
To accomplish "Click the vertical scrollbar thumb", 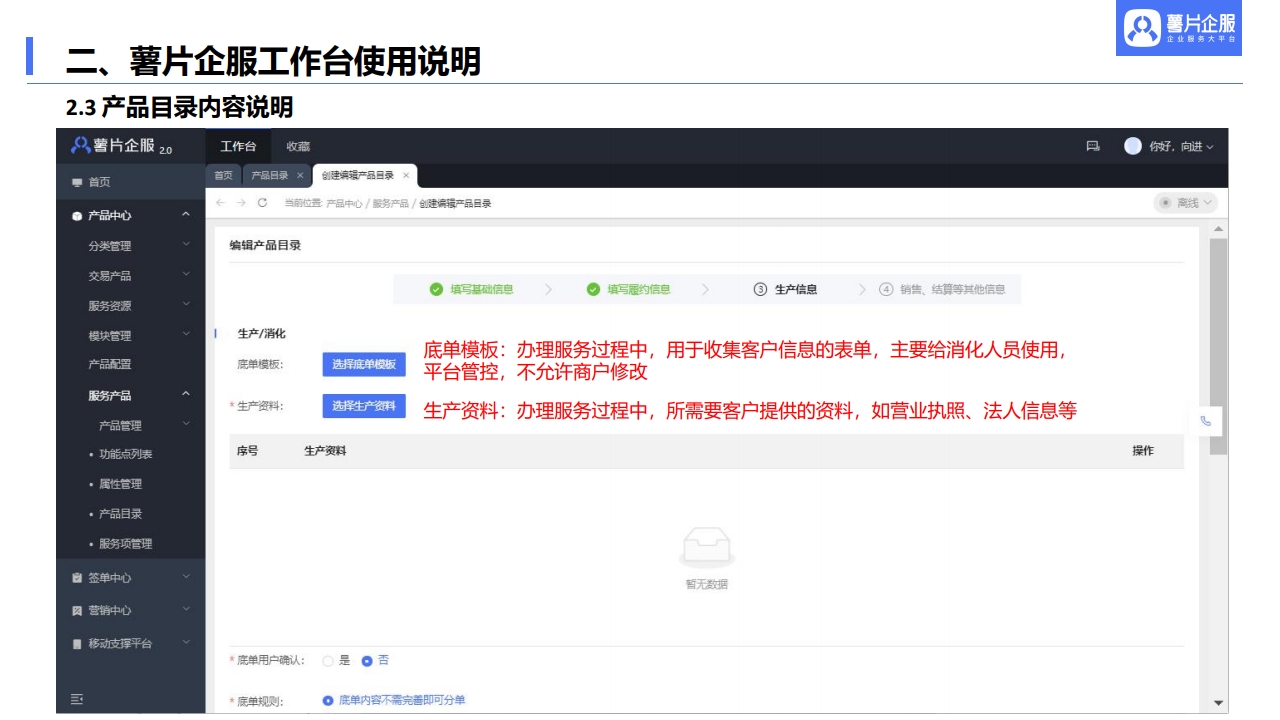I will pos(1218,346).
